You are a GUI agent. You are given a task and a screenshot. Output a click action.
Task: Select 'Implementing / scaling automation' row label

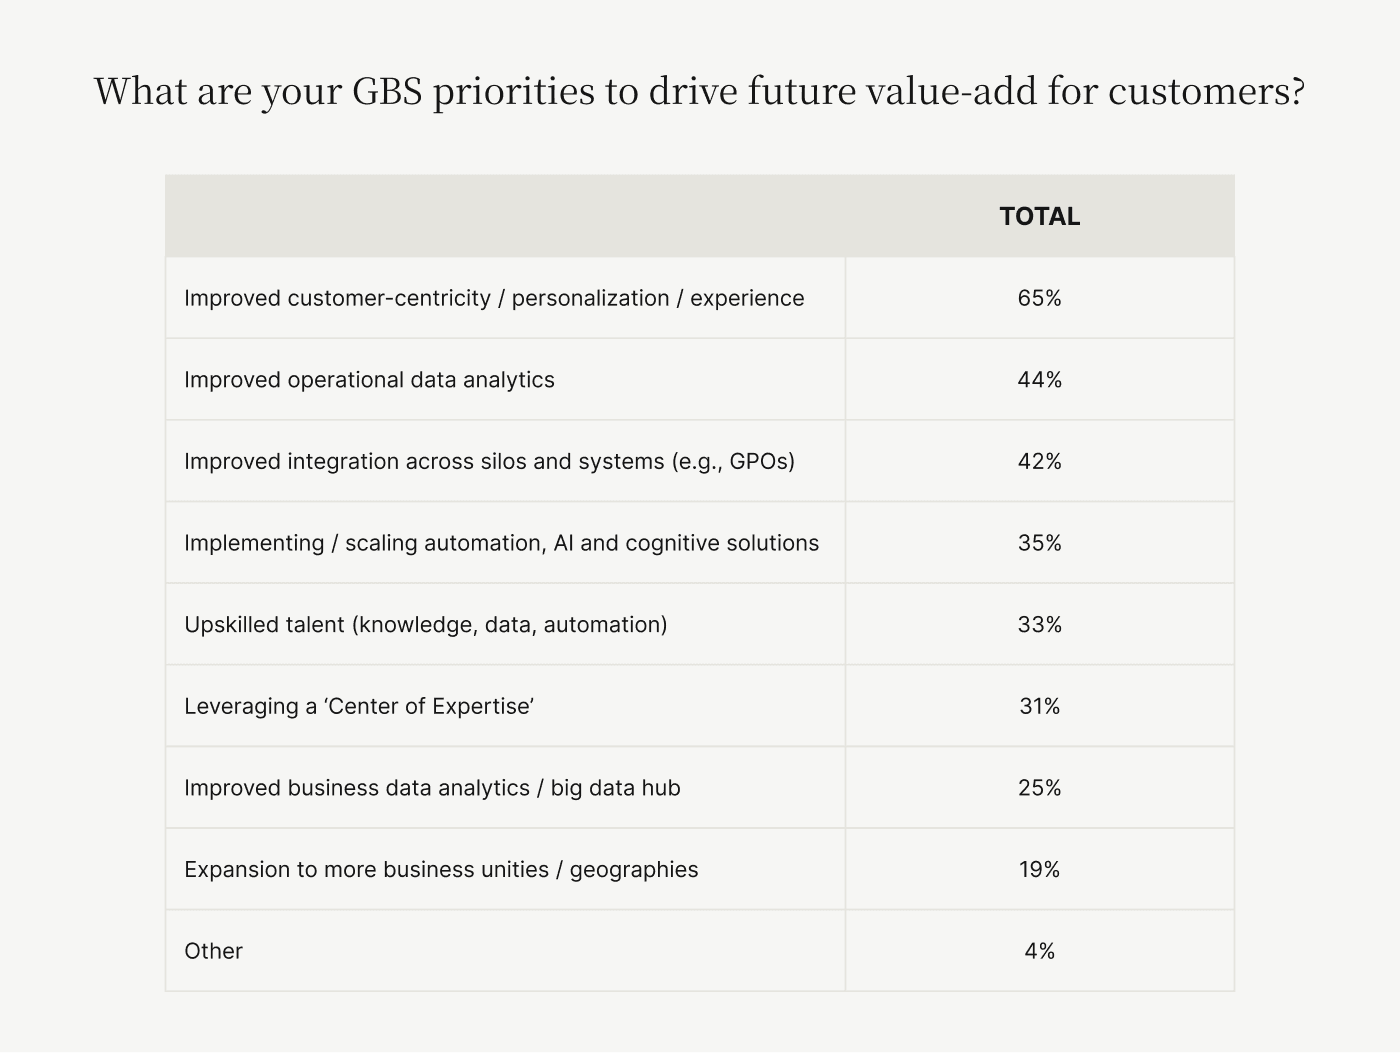(501, 543)
